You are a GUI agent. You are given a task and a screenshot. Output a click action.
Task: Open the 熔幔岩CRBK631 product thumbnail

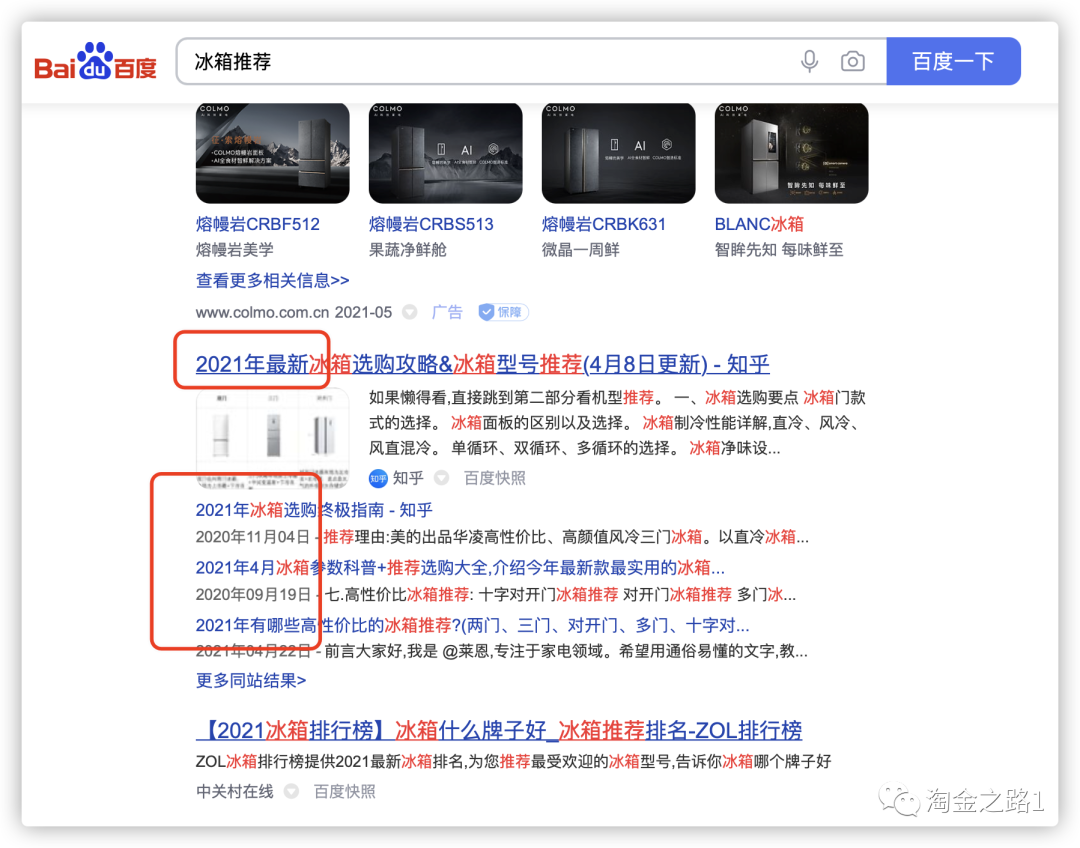pyautogui.click(x=618, y=153)
